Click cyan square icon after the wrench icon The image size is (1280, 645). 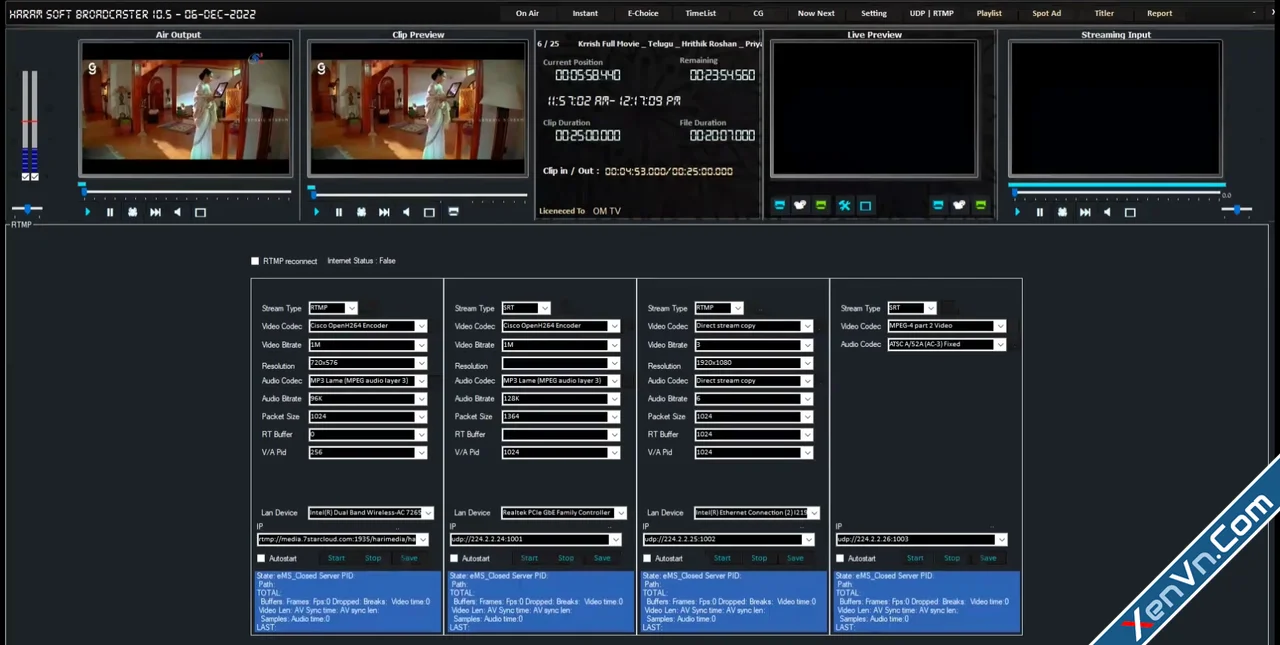pos(866,205)
